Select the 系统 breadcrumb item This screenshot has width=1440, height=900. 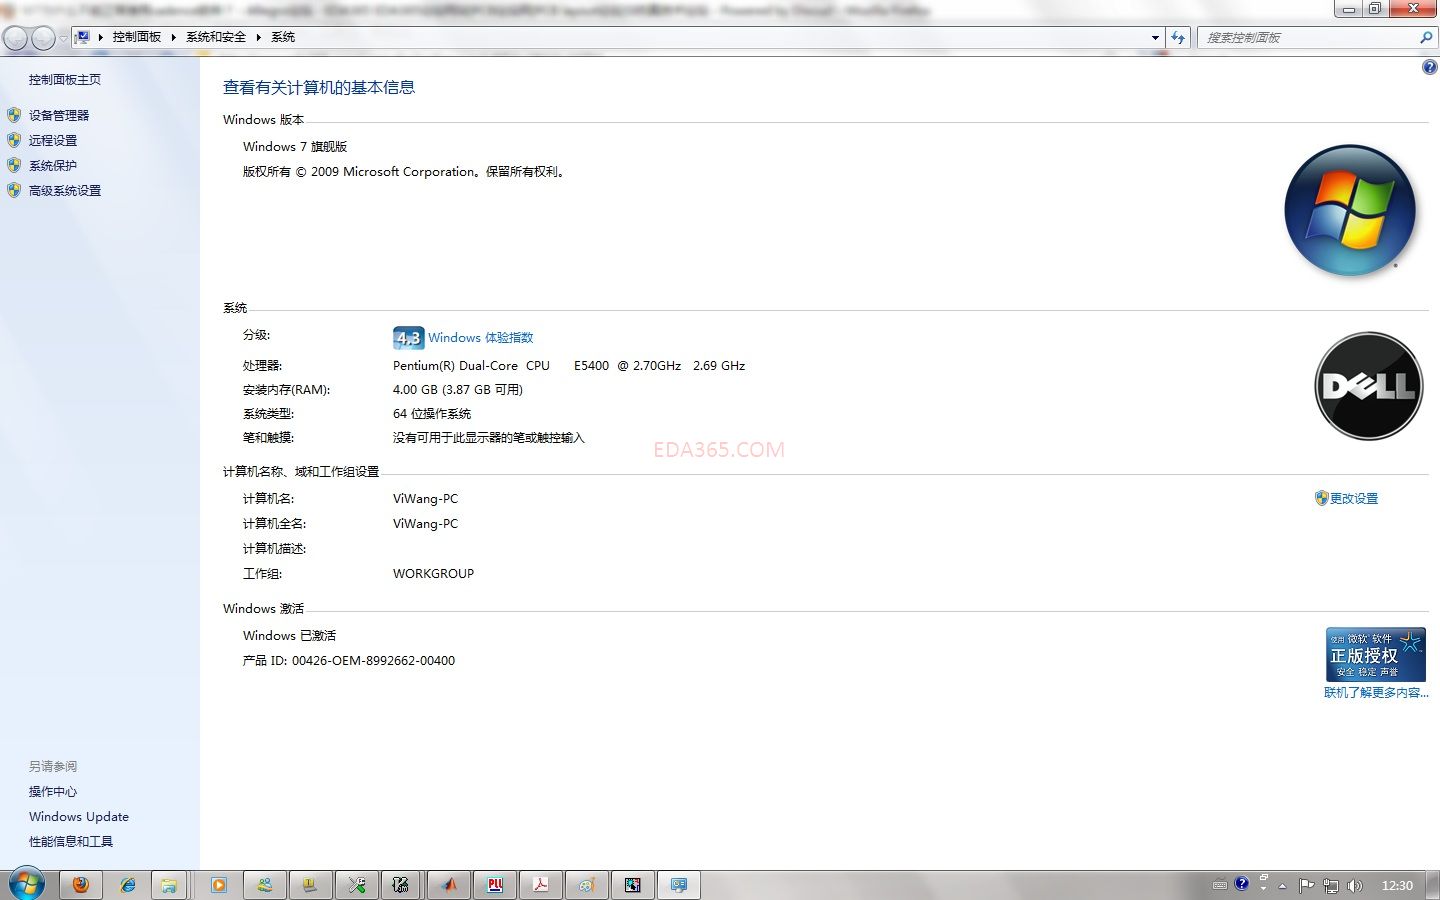pos(283,37)
